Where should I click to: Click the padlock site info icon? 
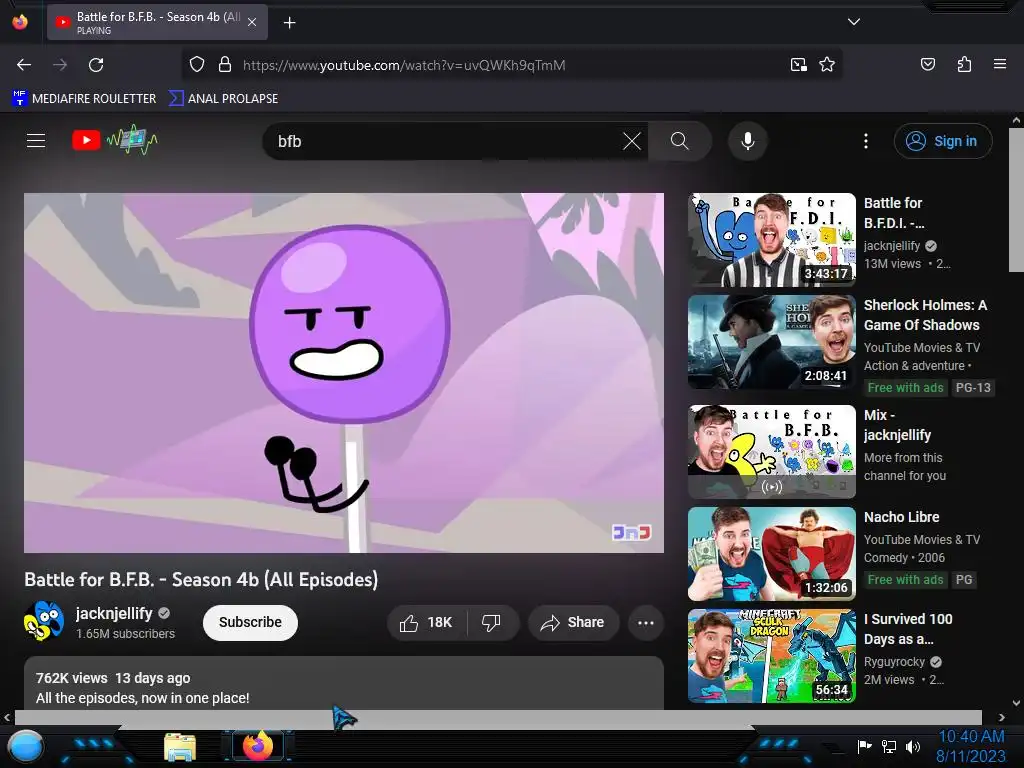click(x=225, y=65)
